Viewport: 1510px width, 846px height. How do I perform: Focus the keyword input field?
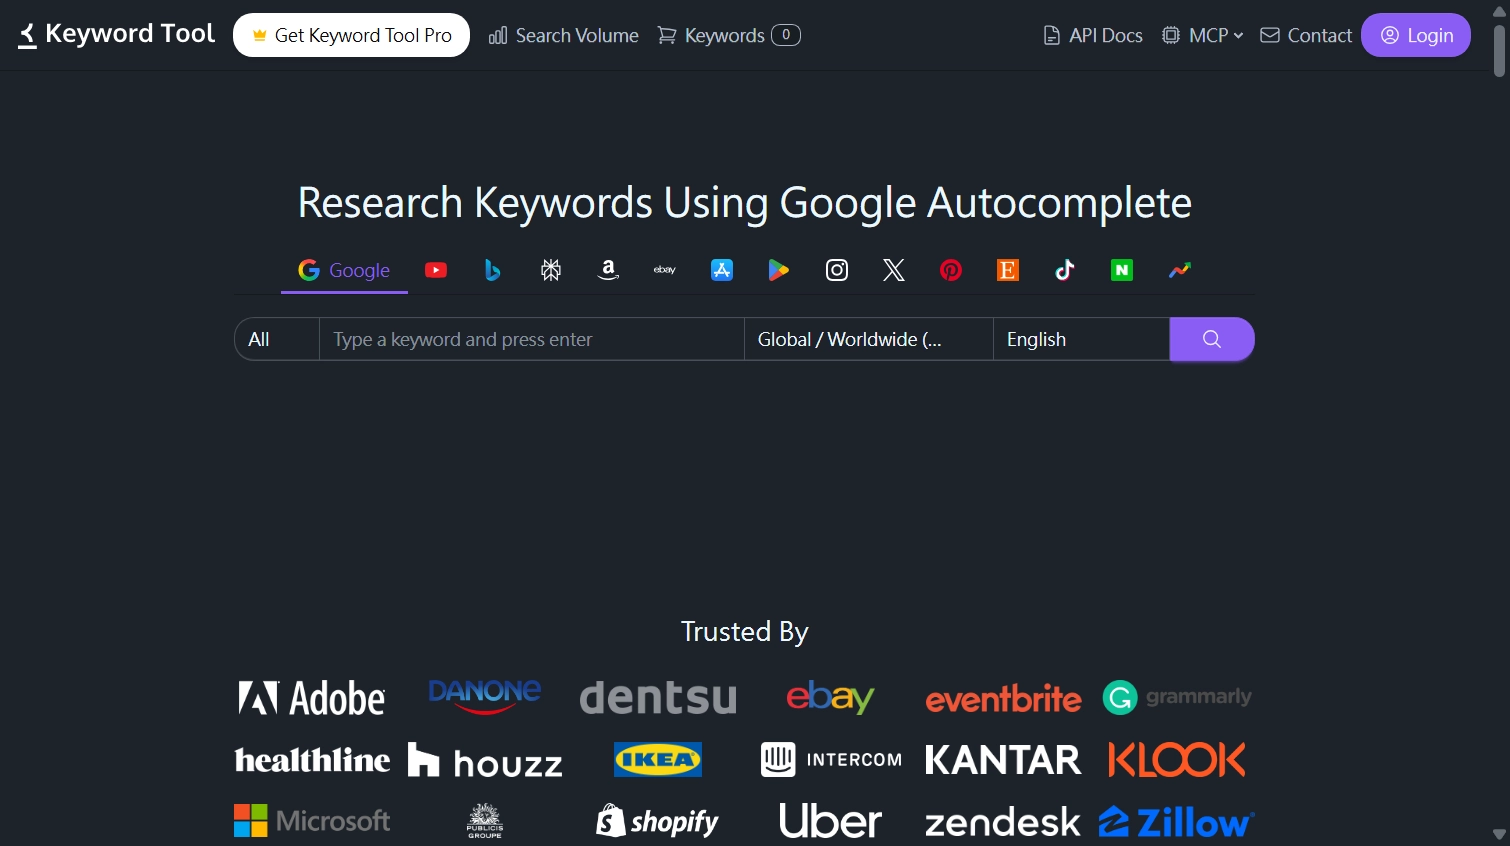pos(532,339)
